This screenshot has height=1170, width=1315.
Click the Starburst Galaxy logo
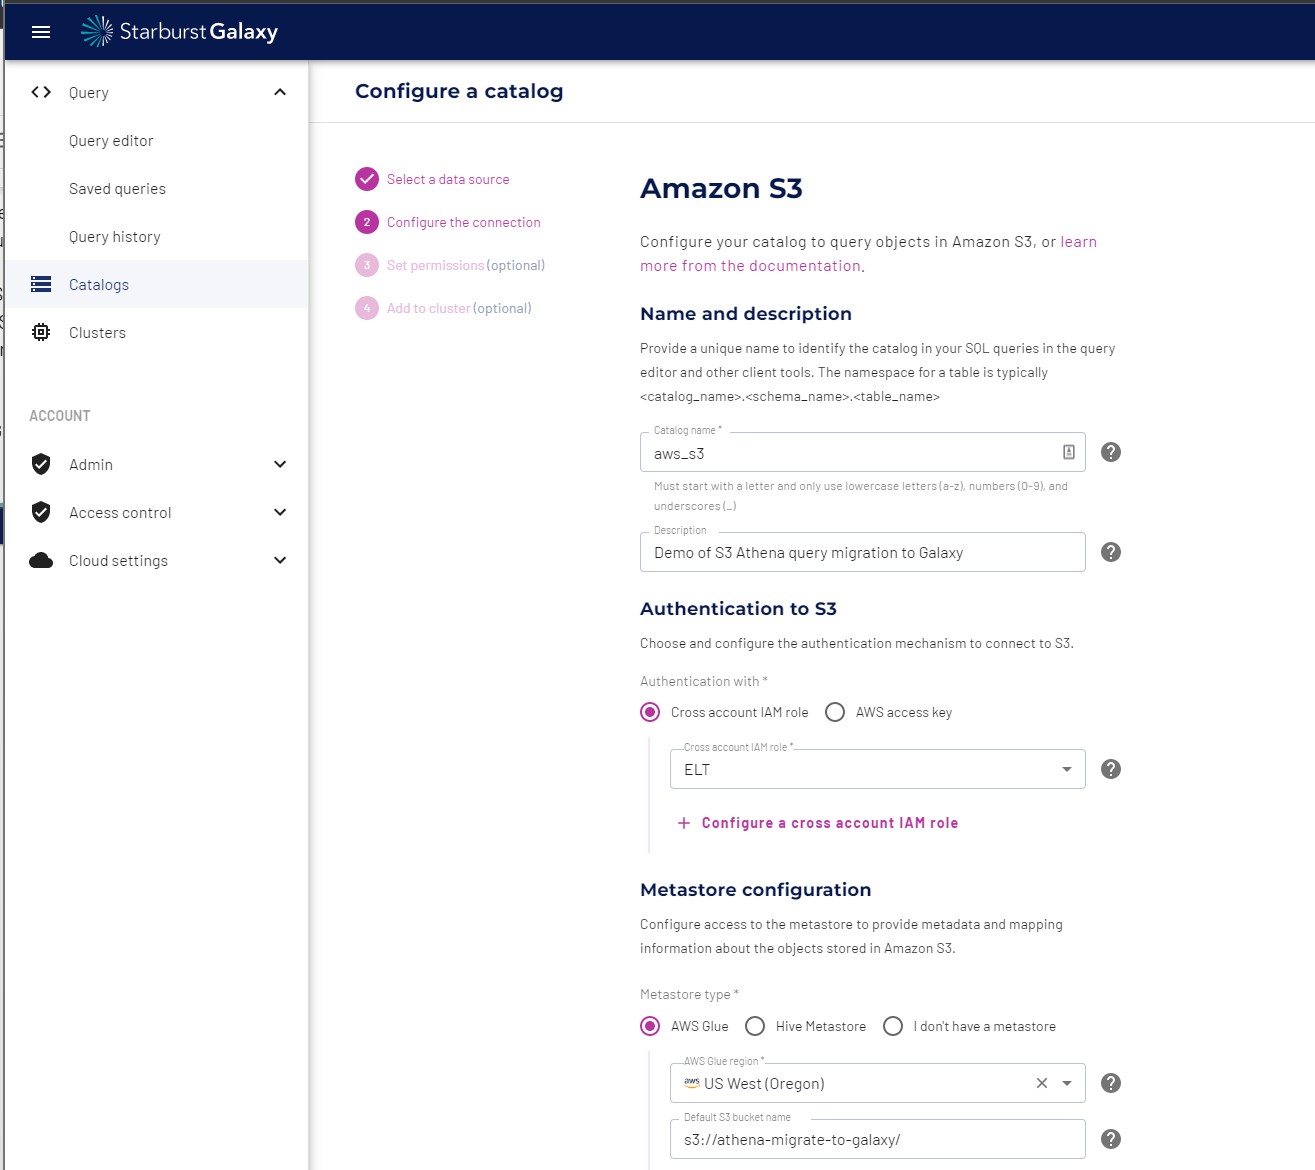point(179,31)
